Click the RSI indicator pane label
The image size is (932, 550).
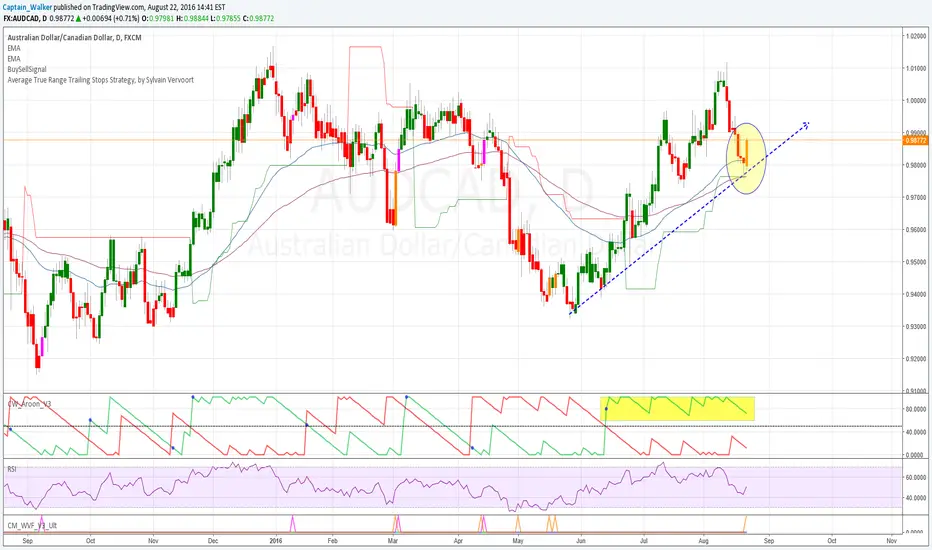(12, 469)
